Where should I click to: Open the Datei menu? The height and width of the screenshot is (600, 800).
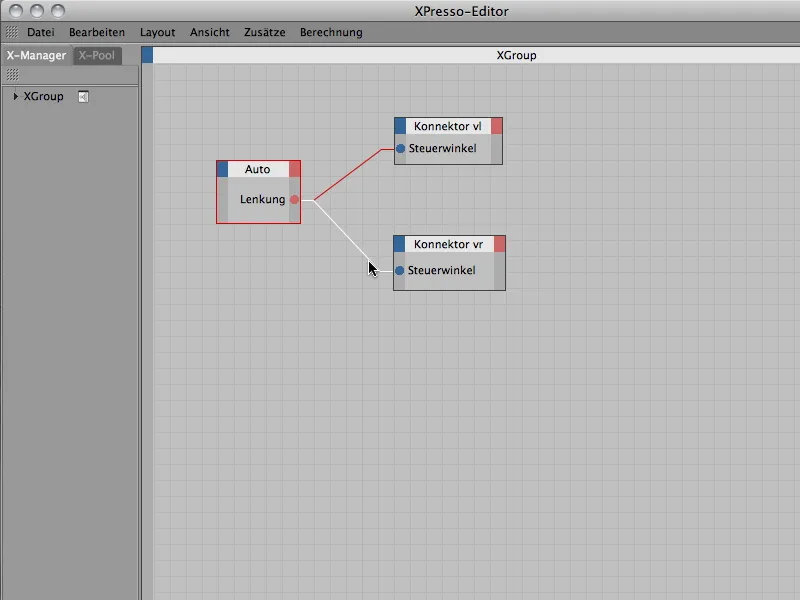pos(40,32)
